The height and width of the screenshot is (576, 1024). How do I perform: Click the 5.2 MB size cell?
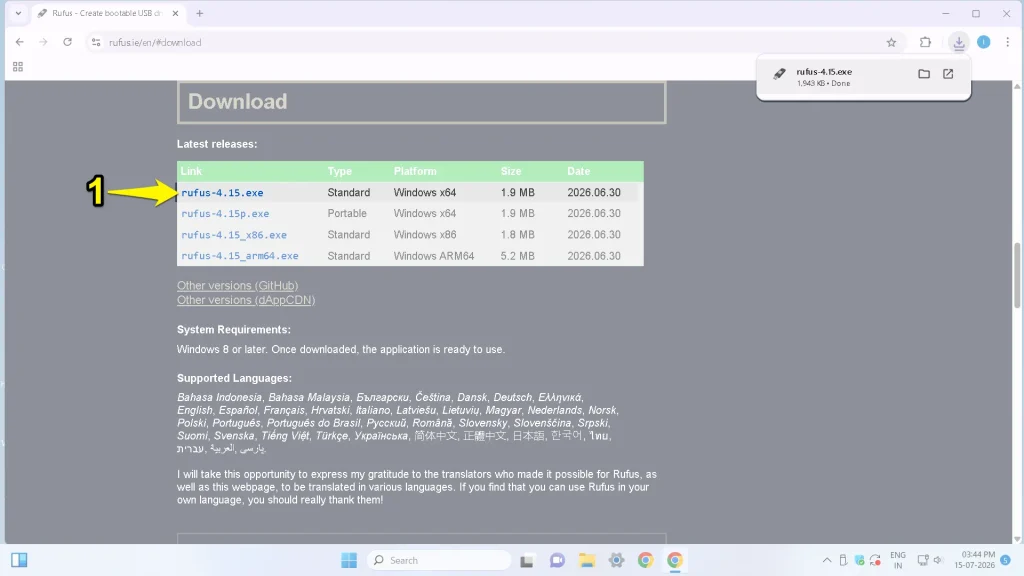pyautogui.click(x=517, y=256)
